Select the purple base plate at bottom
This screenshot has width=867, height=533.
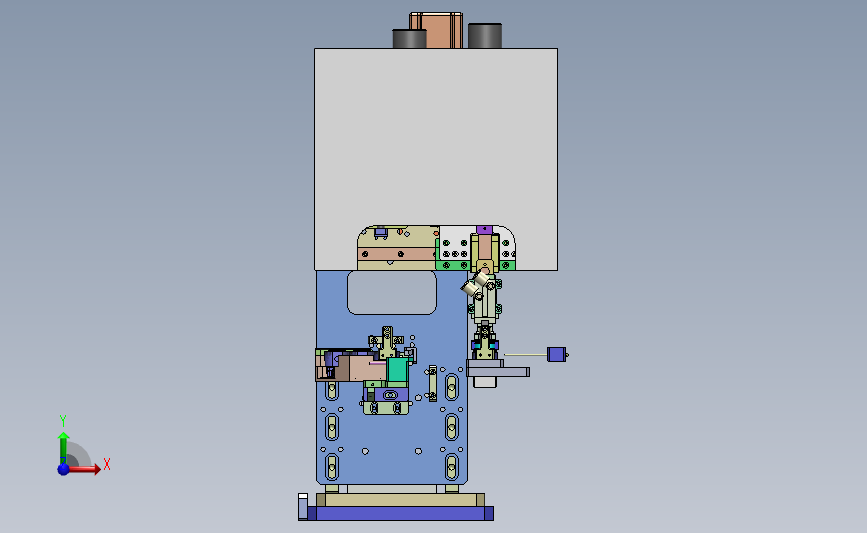(400, 514)
